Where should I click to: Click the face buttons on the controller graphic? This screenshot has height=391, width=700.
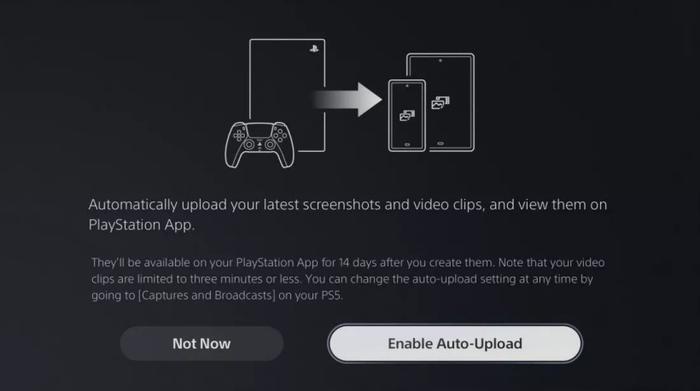point(279,135)
